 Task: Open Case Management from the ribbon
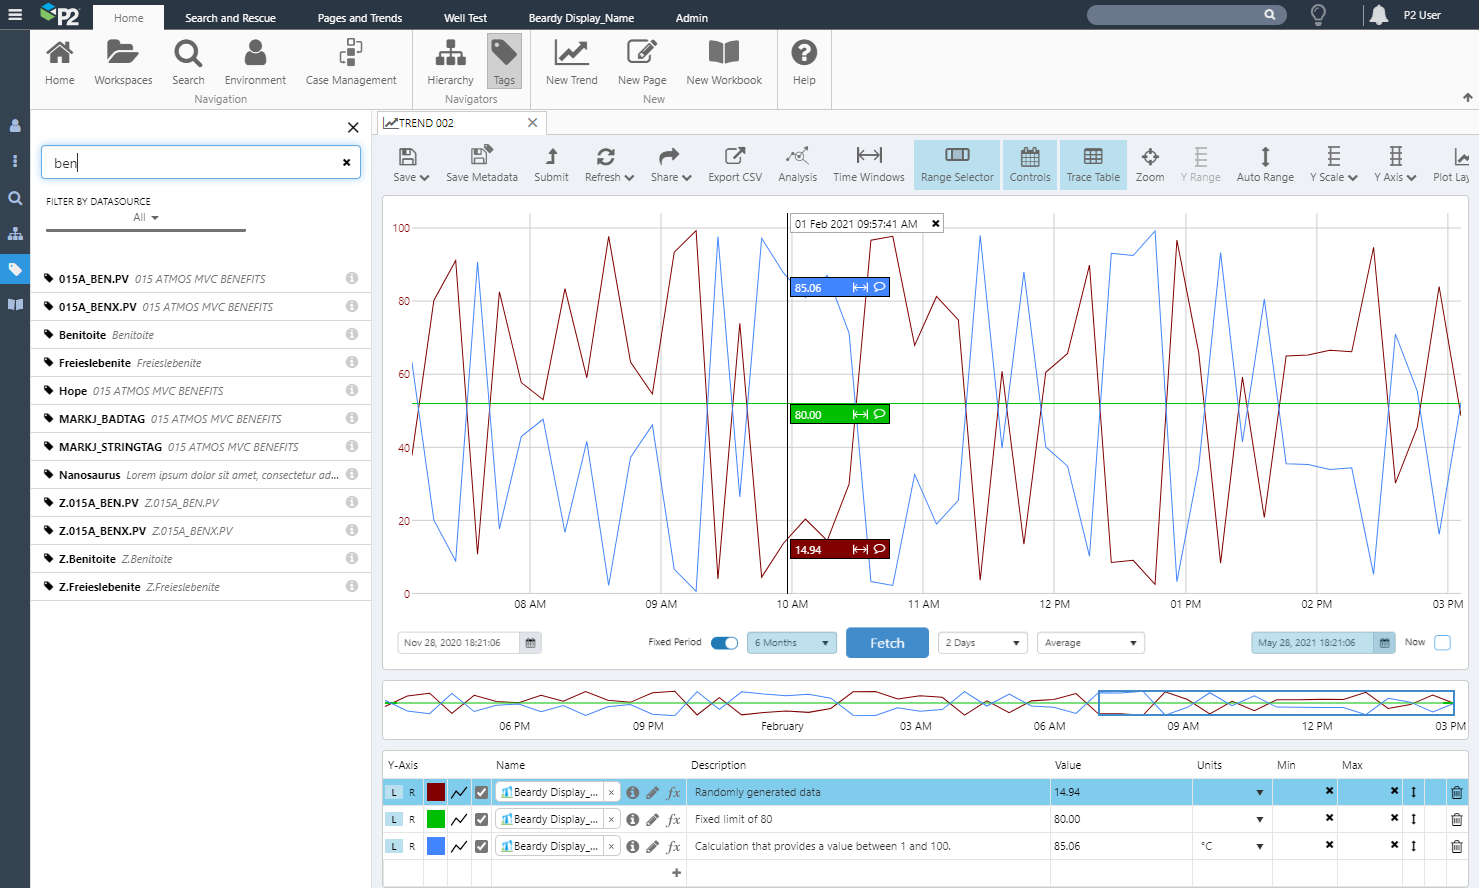pyautogui.click(x=350, y=62)
